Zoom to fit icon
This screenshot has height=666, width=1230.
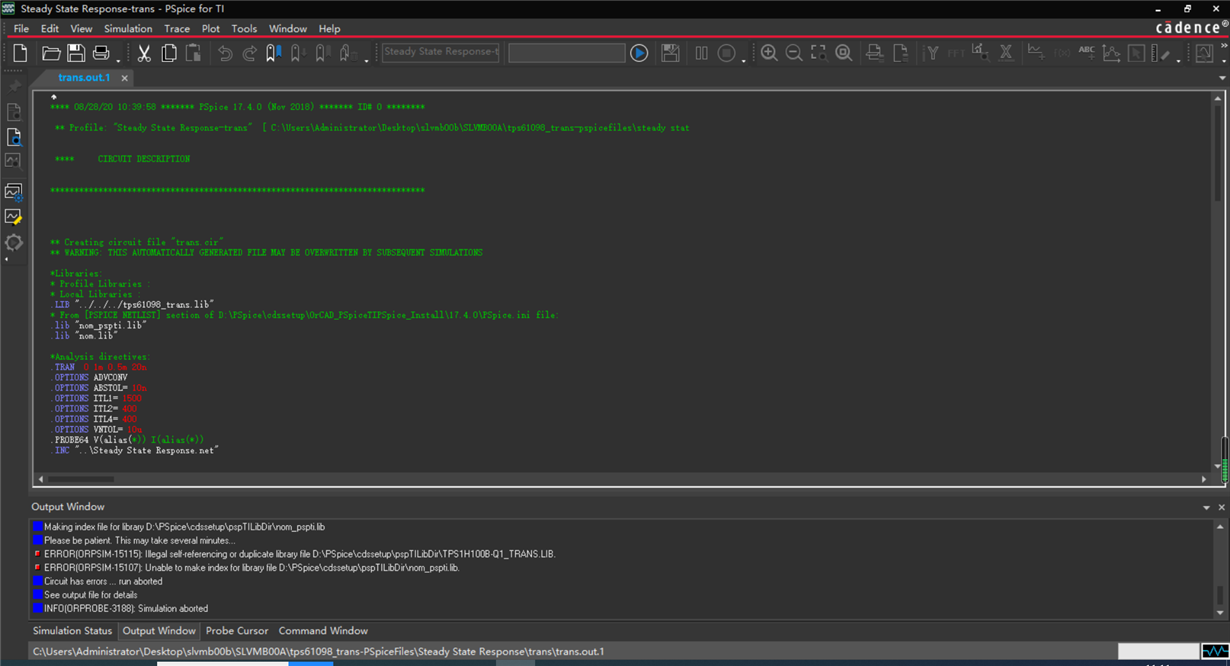(844, 53)
